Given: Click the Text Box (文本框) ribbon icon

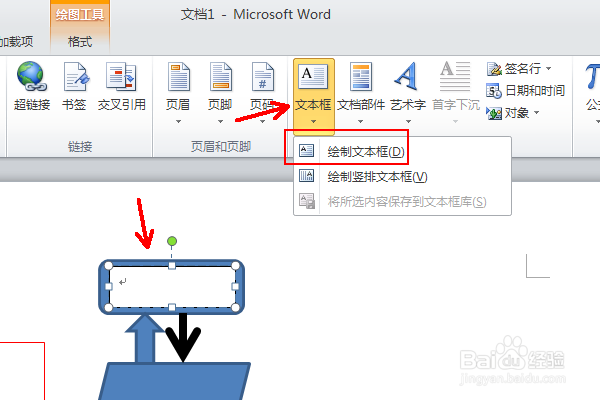Looking at the screenshot, I should pos(313,76).
